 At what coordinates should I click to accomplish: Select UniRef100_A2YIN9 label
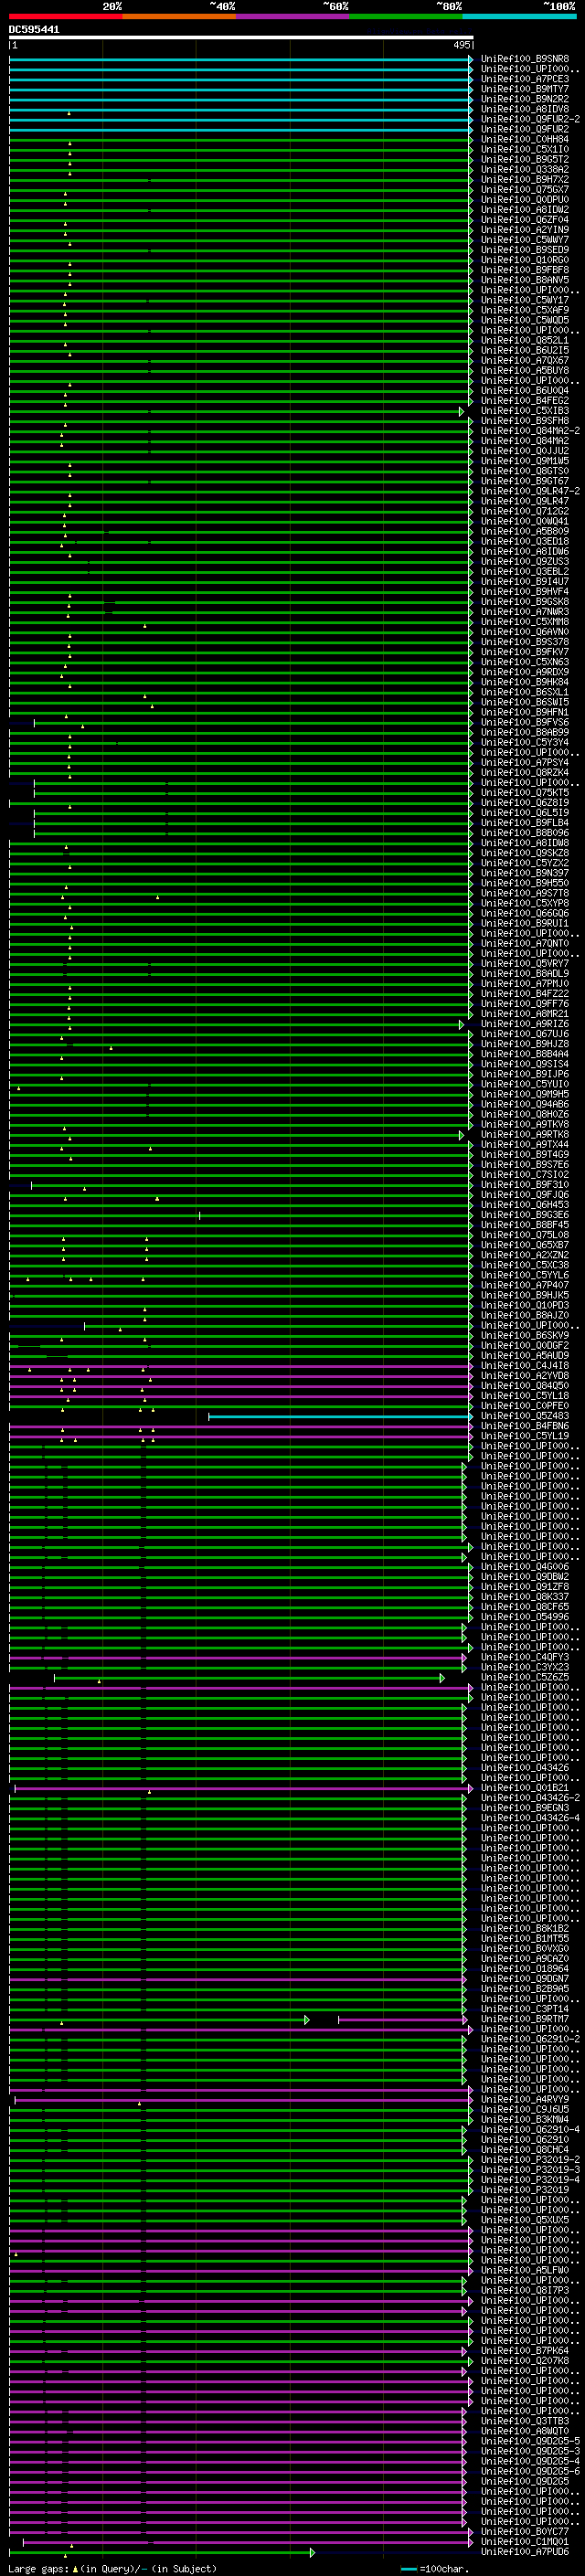[525, 230]
